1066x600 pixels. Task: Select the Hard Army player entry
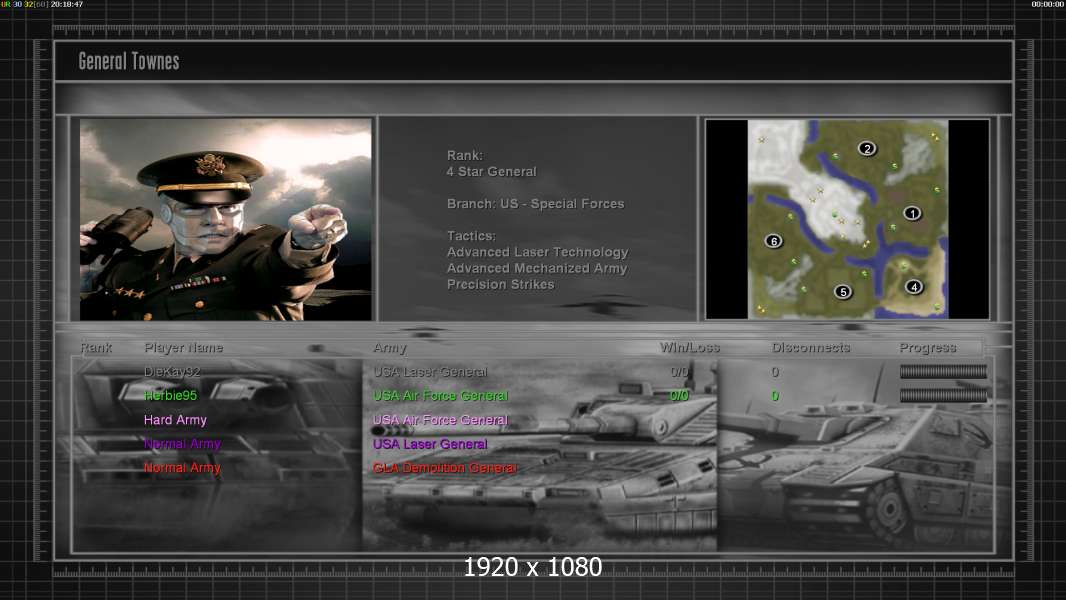click(x=175, y=420)
